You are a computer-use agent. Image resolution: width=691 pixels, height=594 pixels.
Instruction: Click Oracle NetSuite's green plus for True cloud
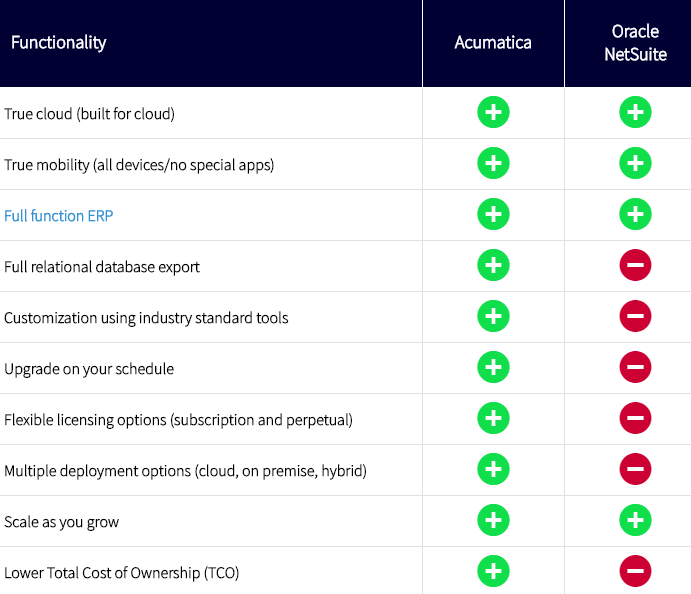(635, 112)
